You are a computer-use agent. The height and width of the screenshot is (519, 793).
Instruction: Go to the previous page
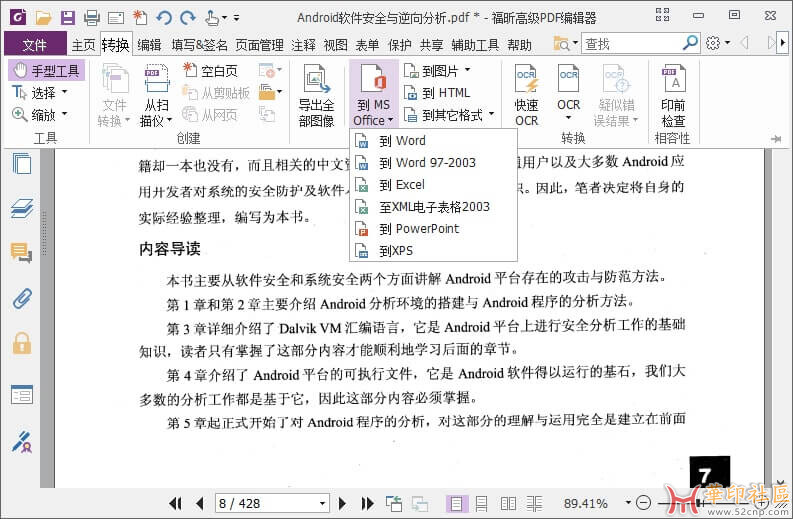(x=200, y=503)
